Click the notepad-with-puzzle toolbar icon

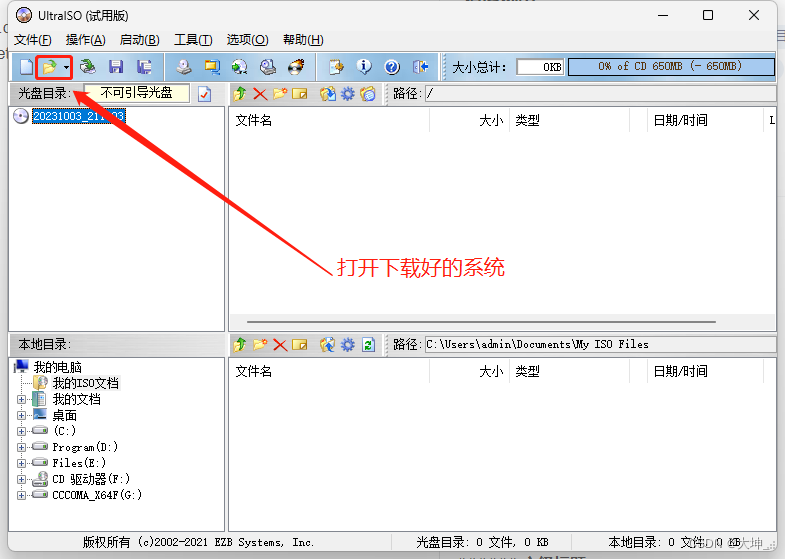[336, 67]
